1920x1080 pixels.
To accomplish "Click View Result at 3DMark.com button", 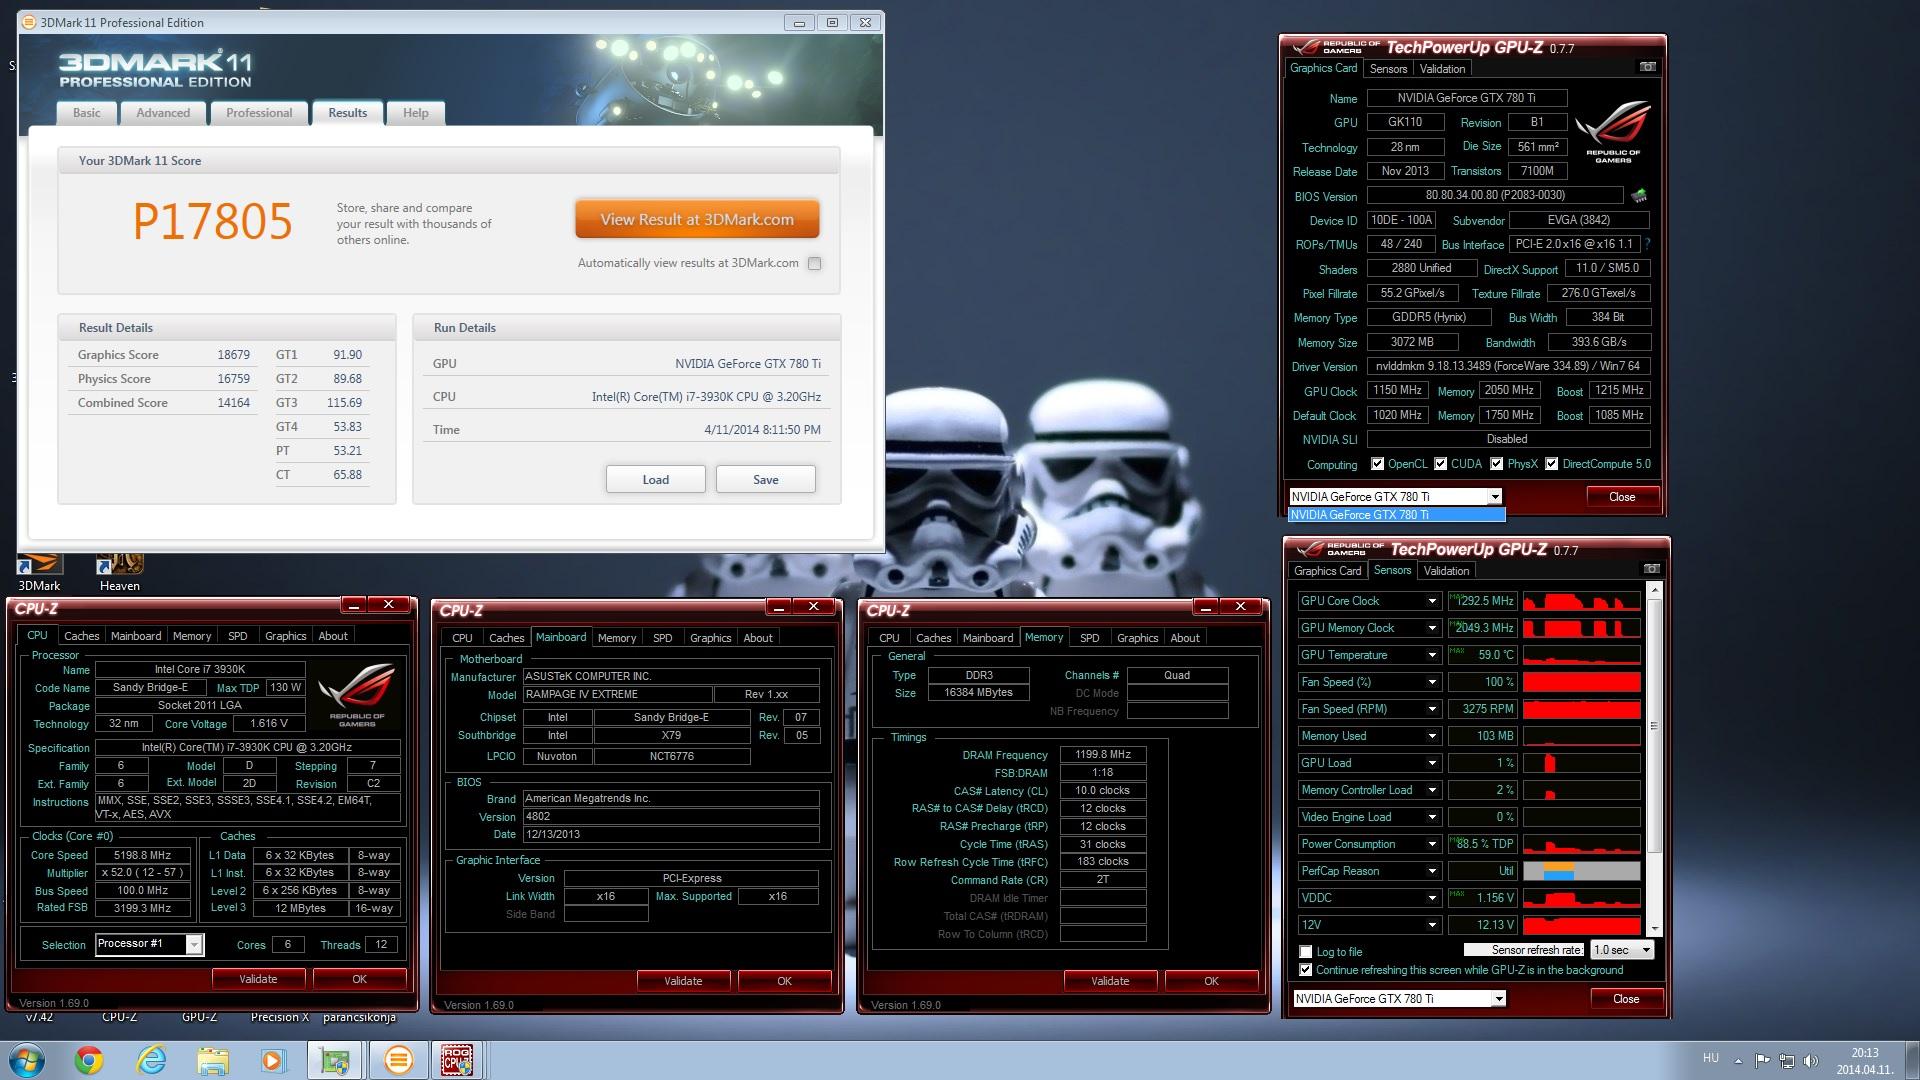I will pyautogui.click(x=697, y=220).
